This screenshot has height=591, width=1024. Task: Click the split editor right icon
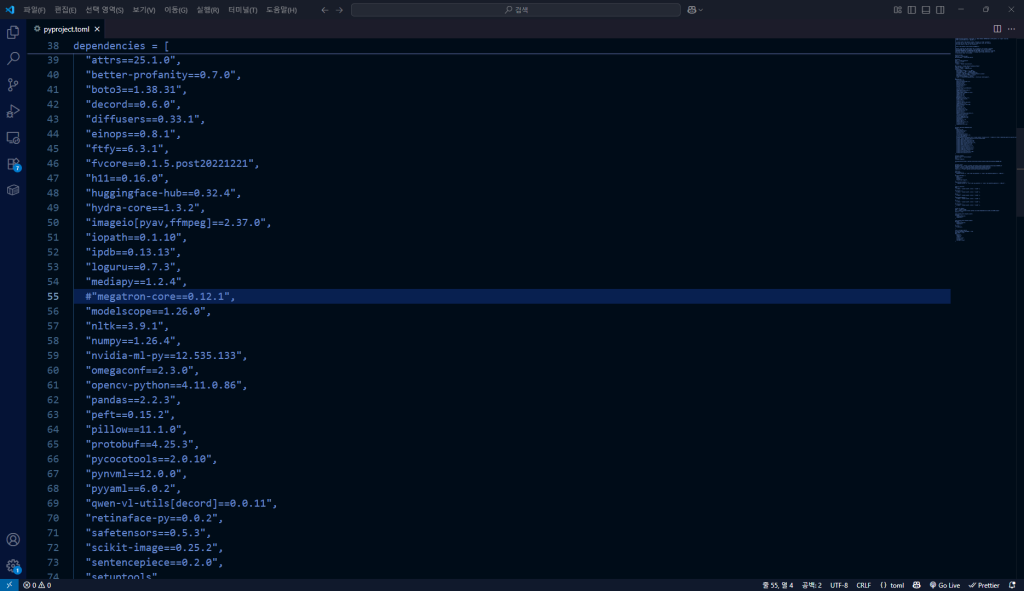point(997,29)
